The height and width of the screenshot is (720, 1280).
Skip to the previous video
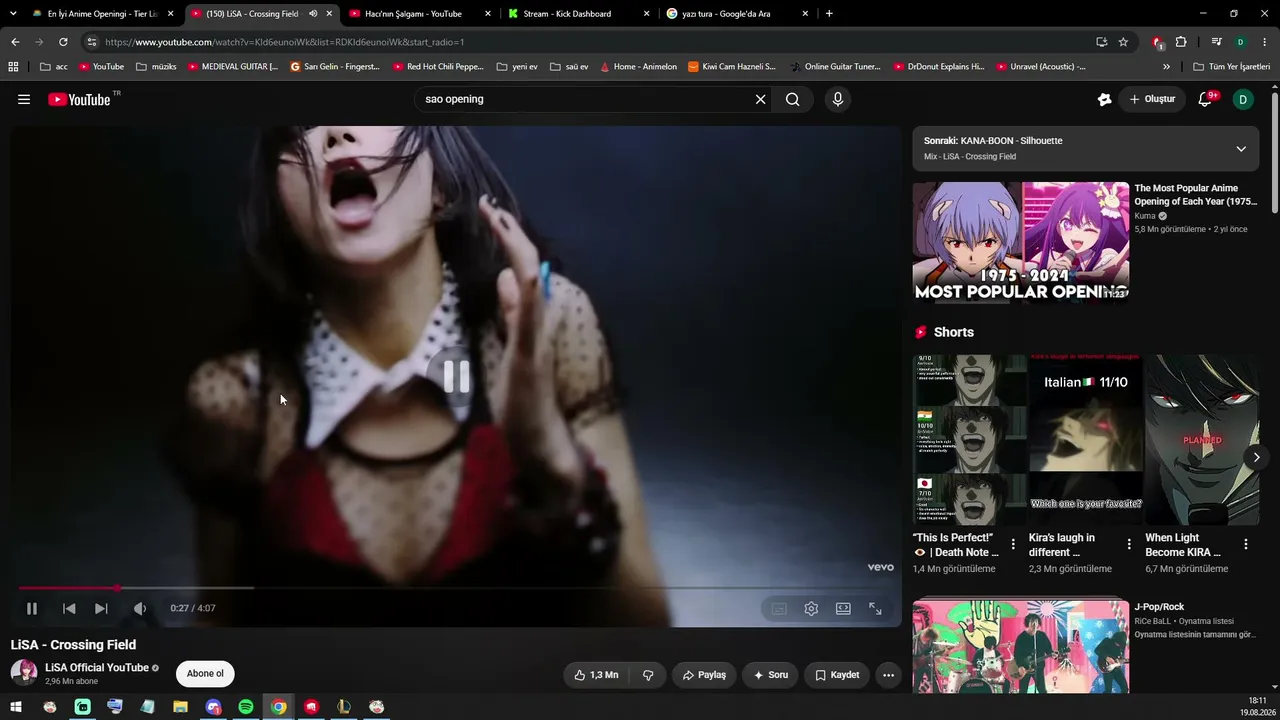[69, 608]
